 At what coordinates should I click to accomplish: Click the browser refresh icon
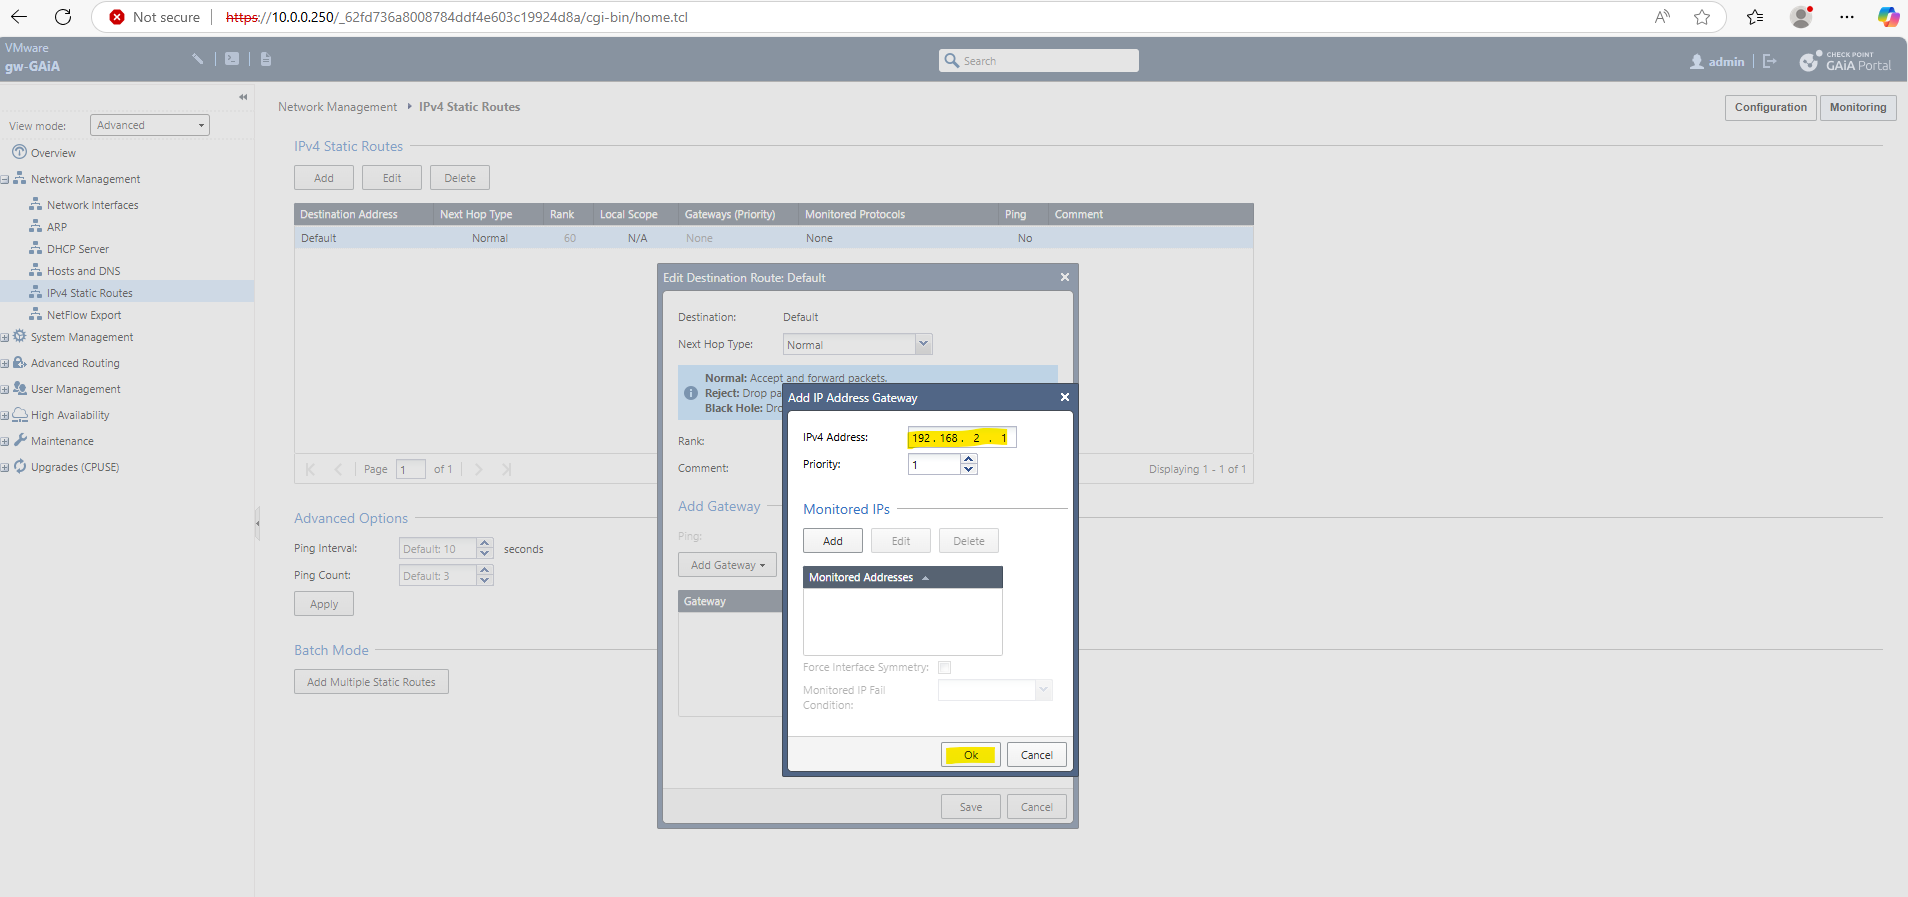(63, 17)
